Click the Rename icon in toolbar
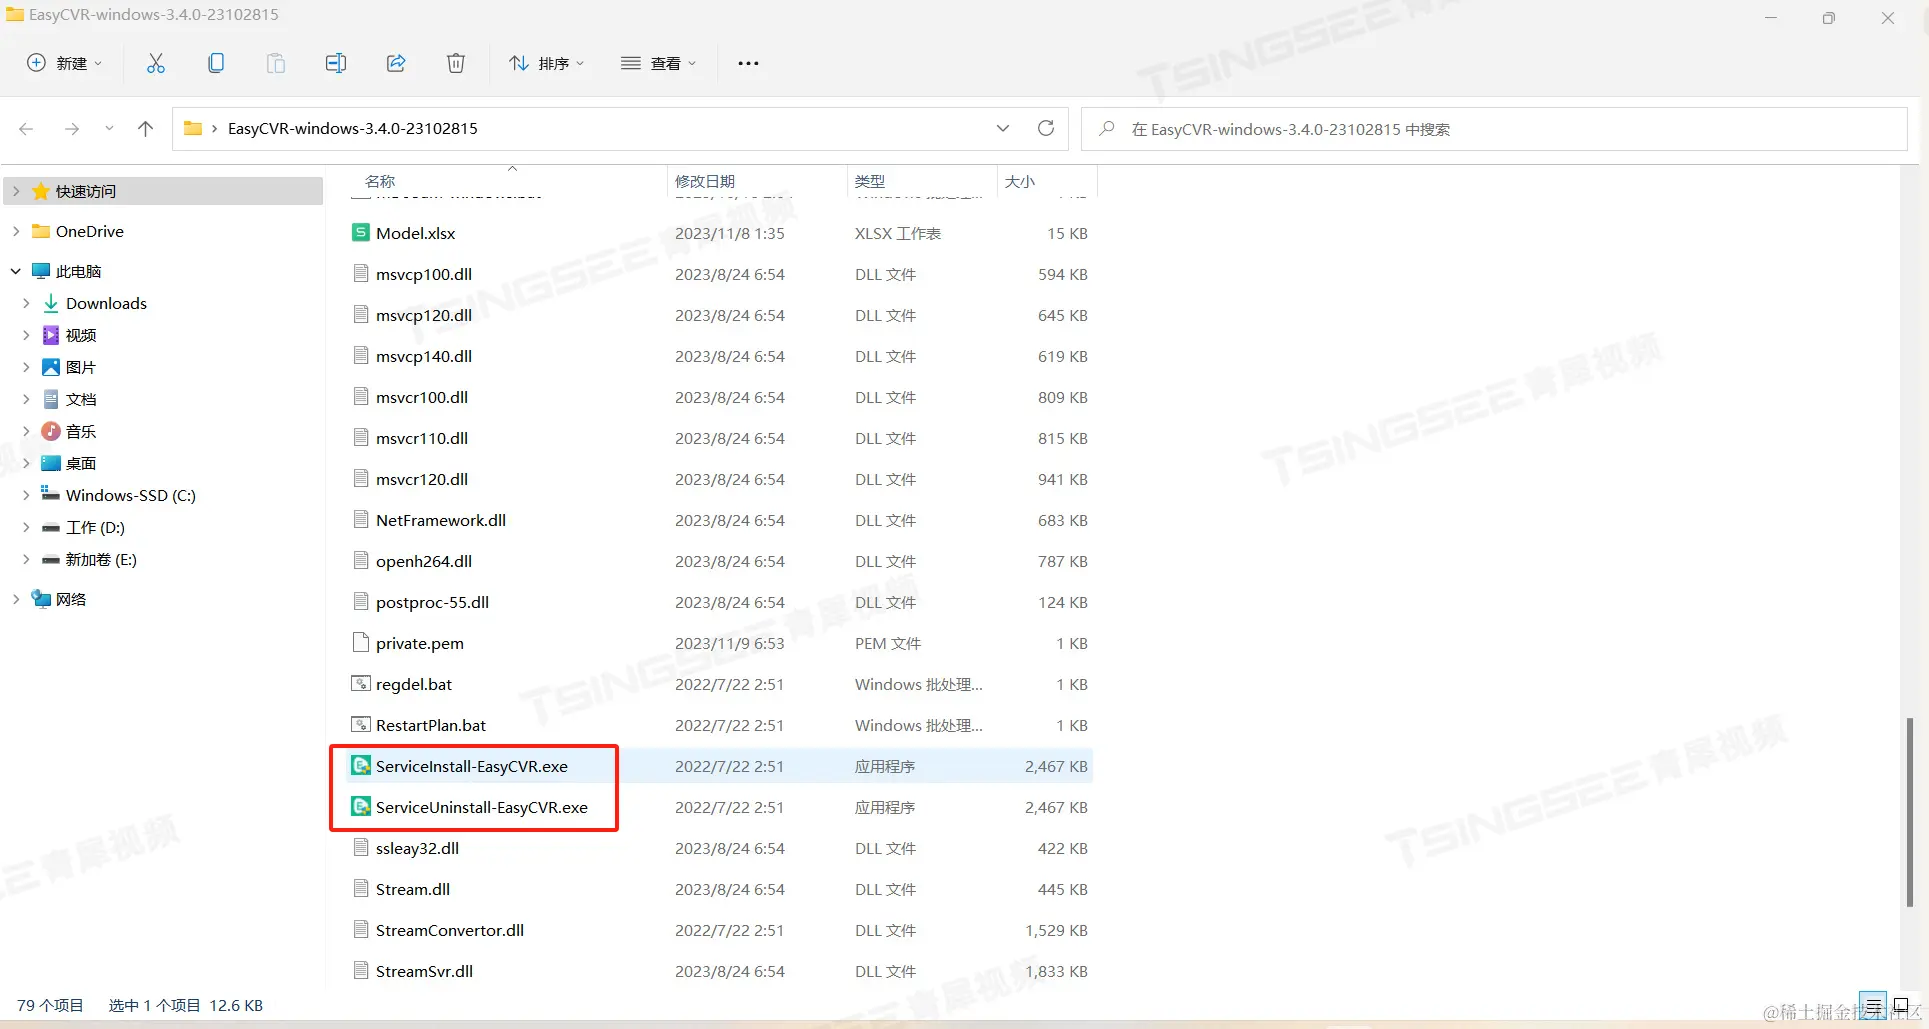 [x=336, y=63]
